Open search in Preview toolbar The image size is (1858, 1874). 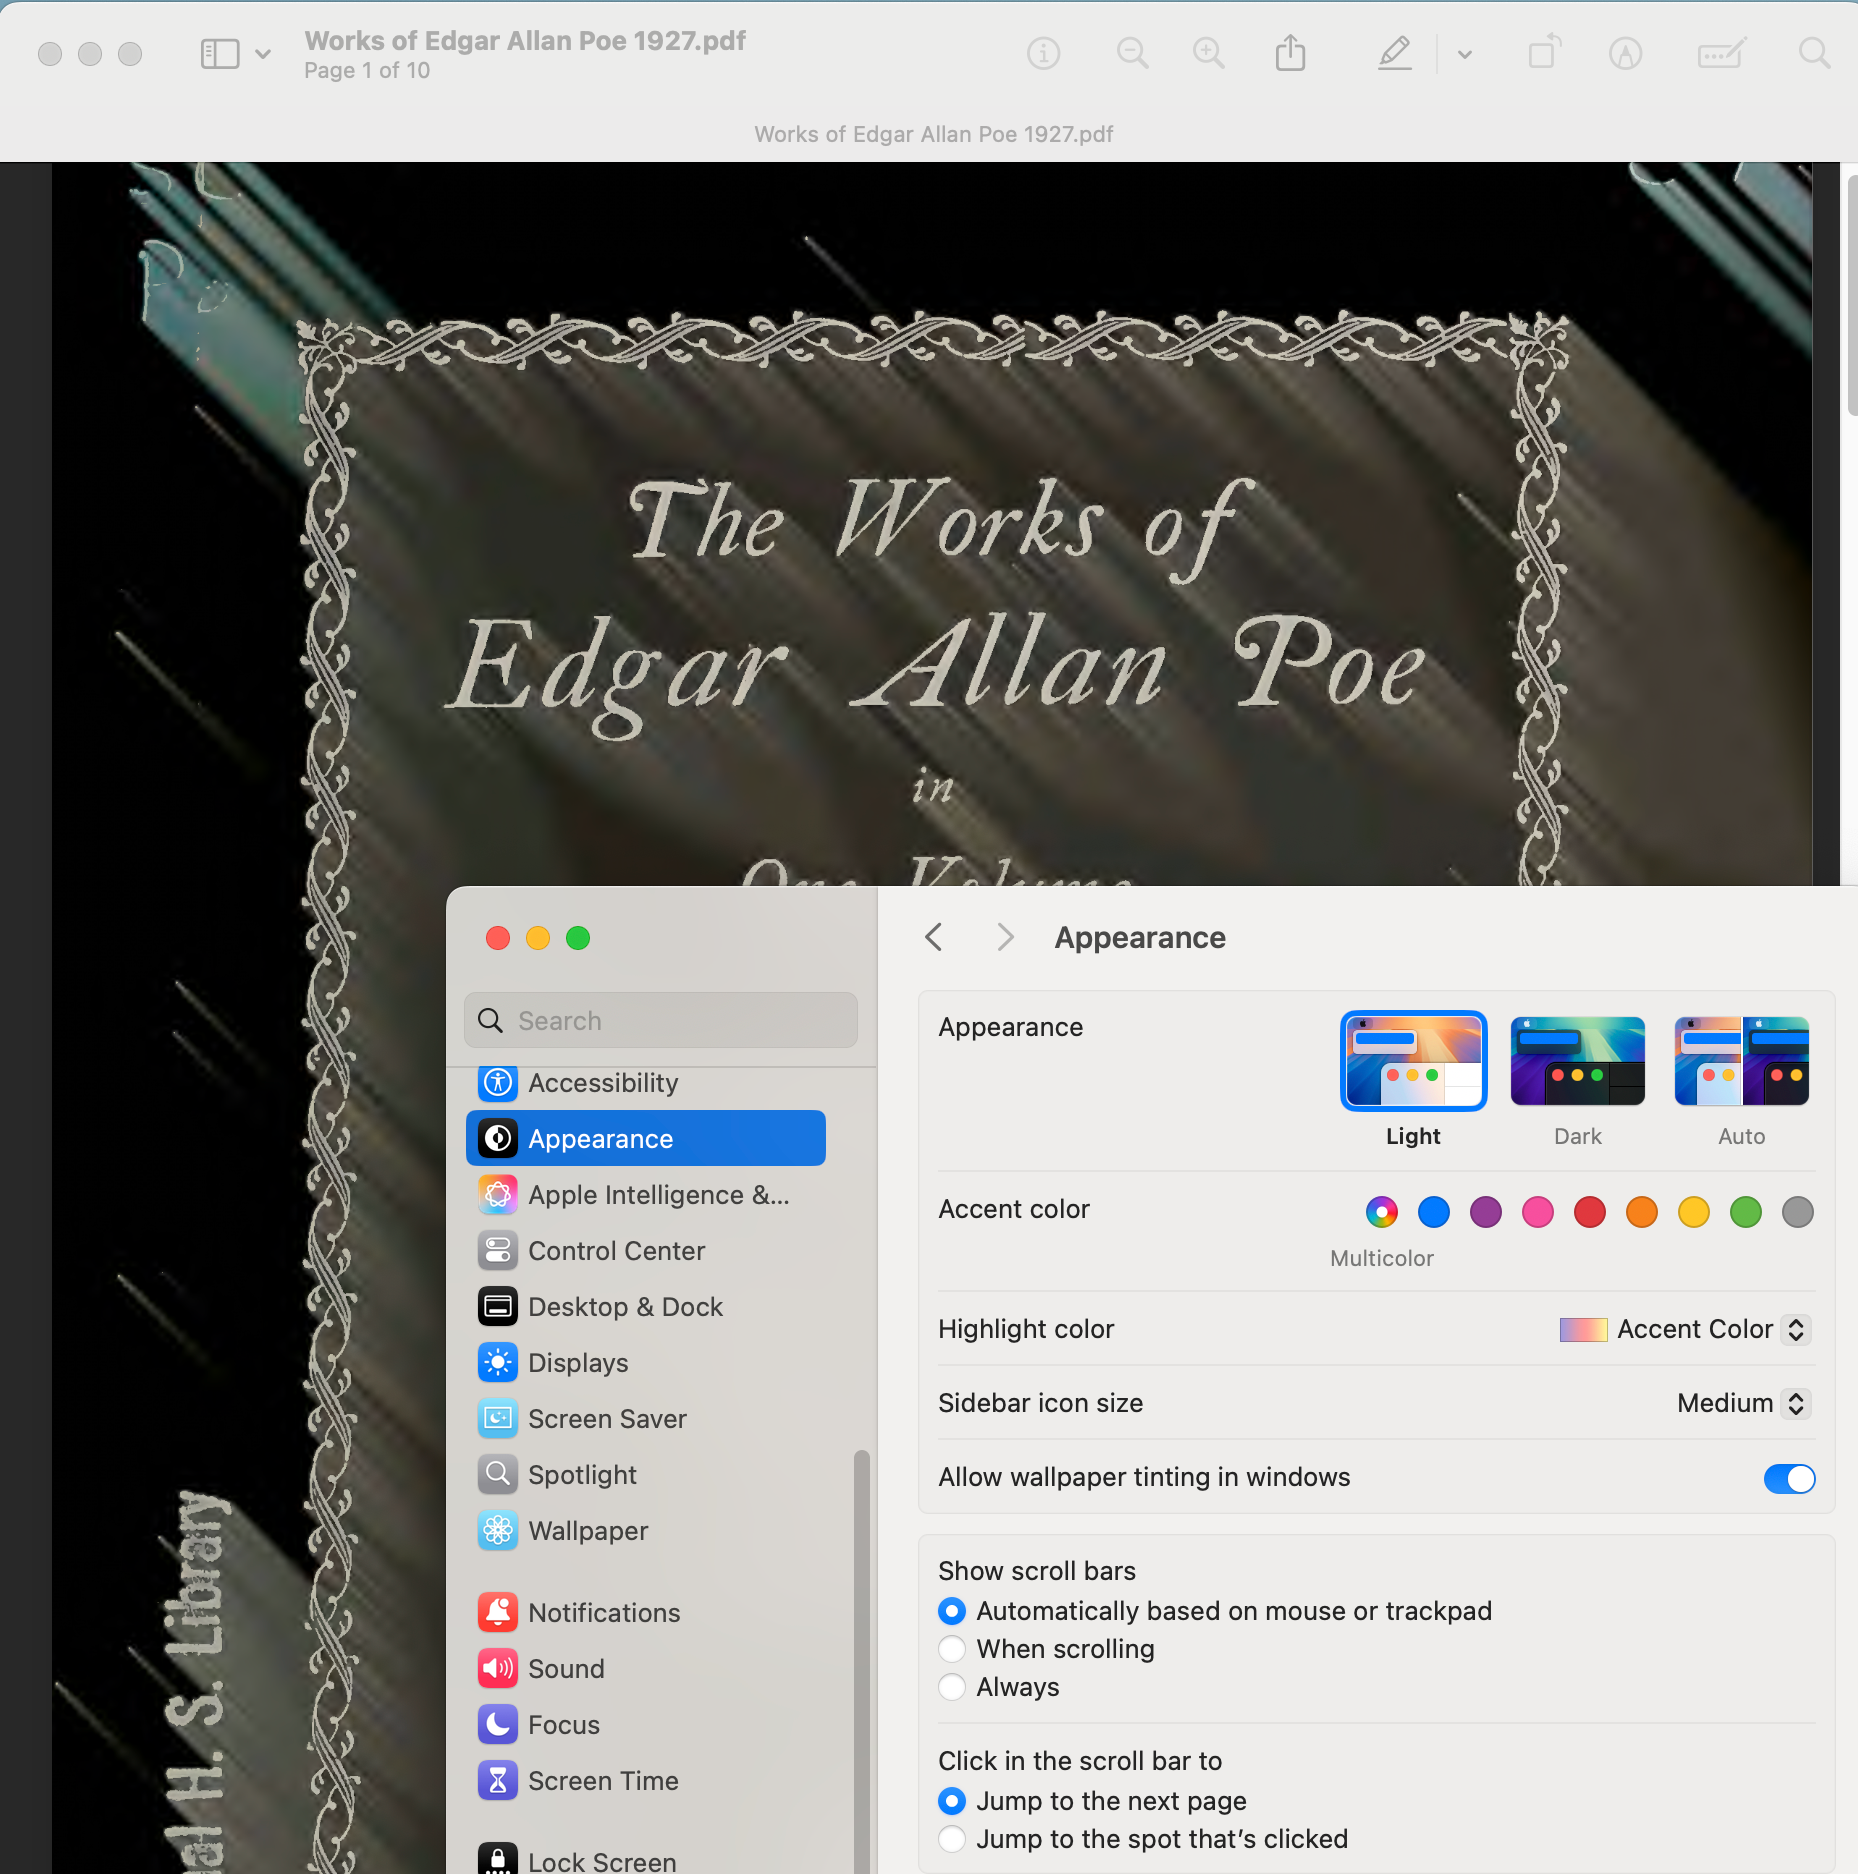[x=1814, y=54]
